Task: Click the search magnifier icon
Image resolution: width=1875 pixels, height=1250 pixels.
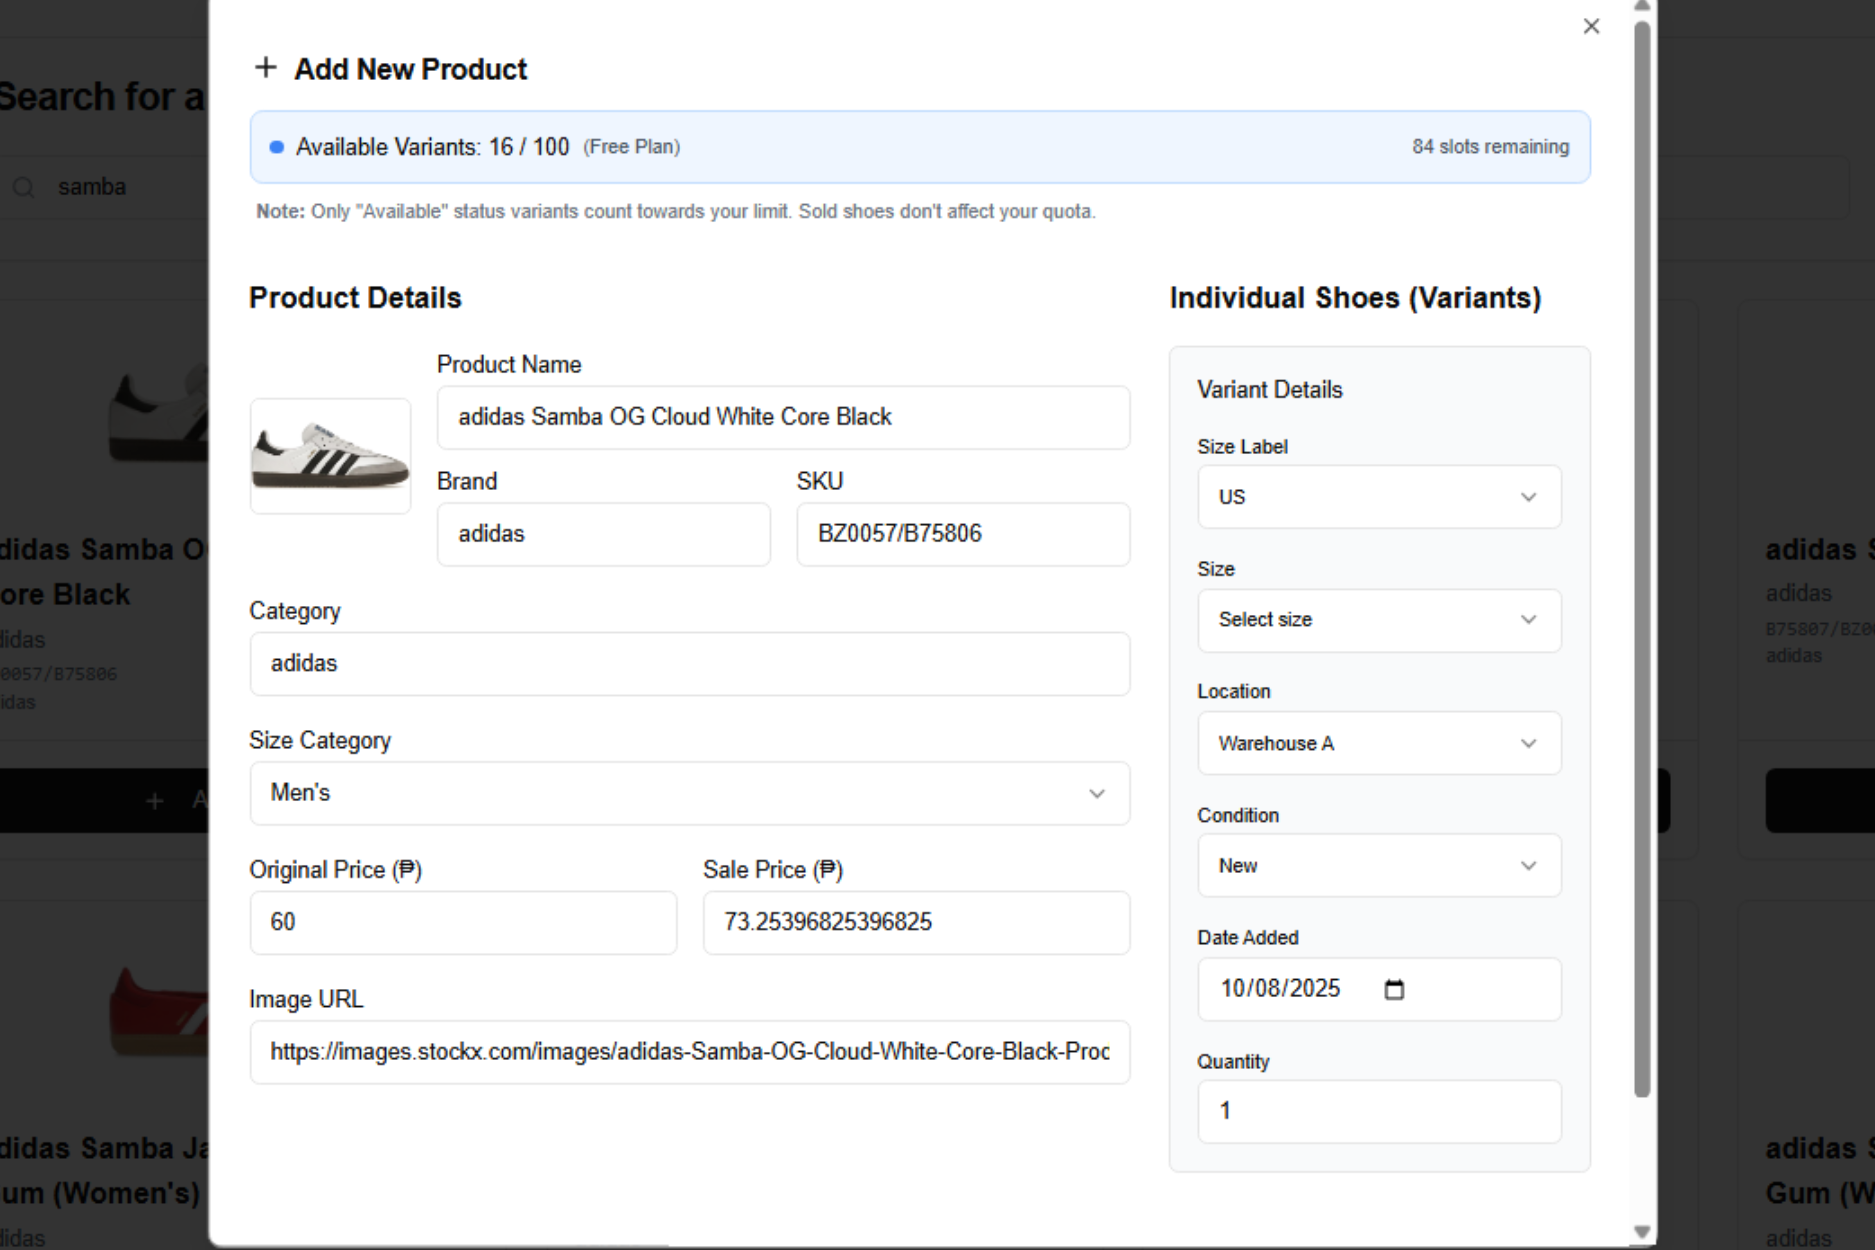Action: [22, 187]
